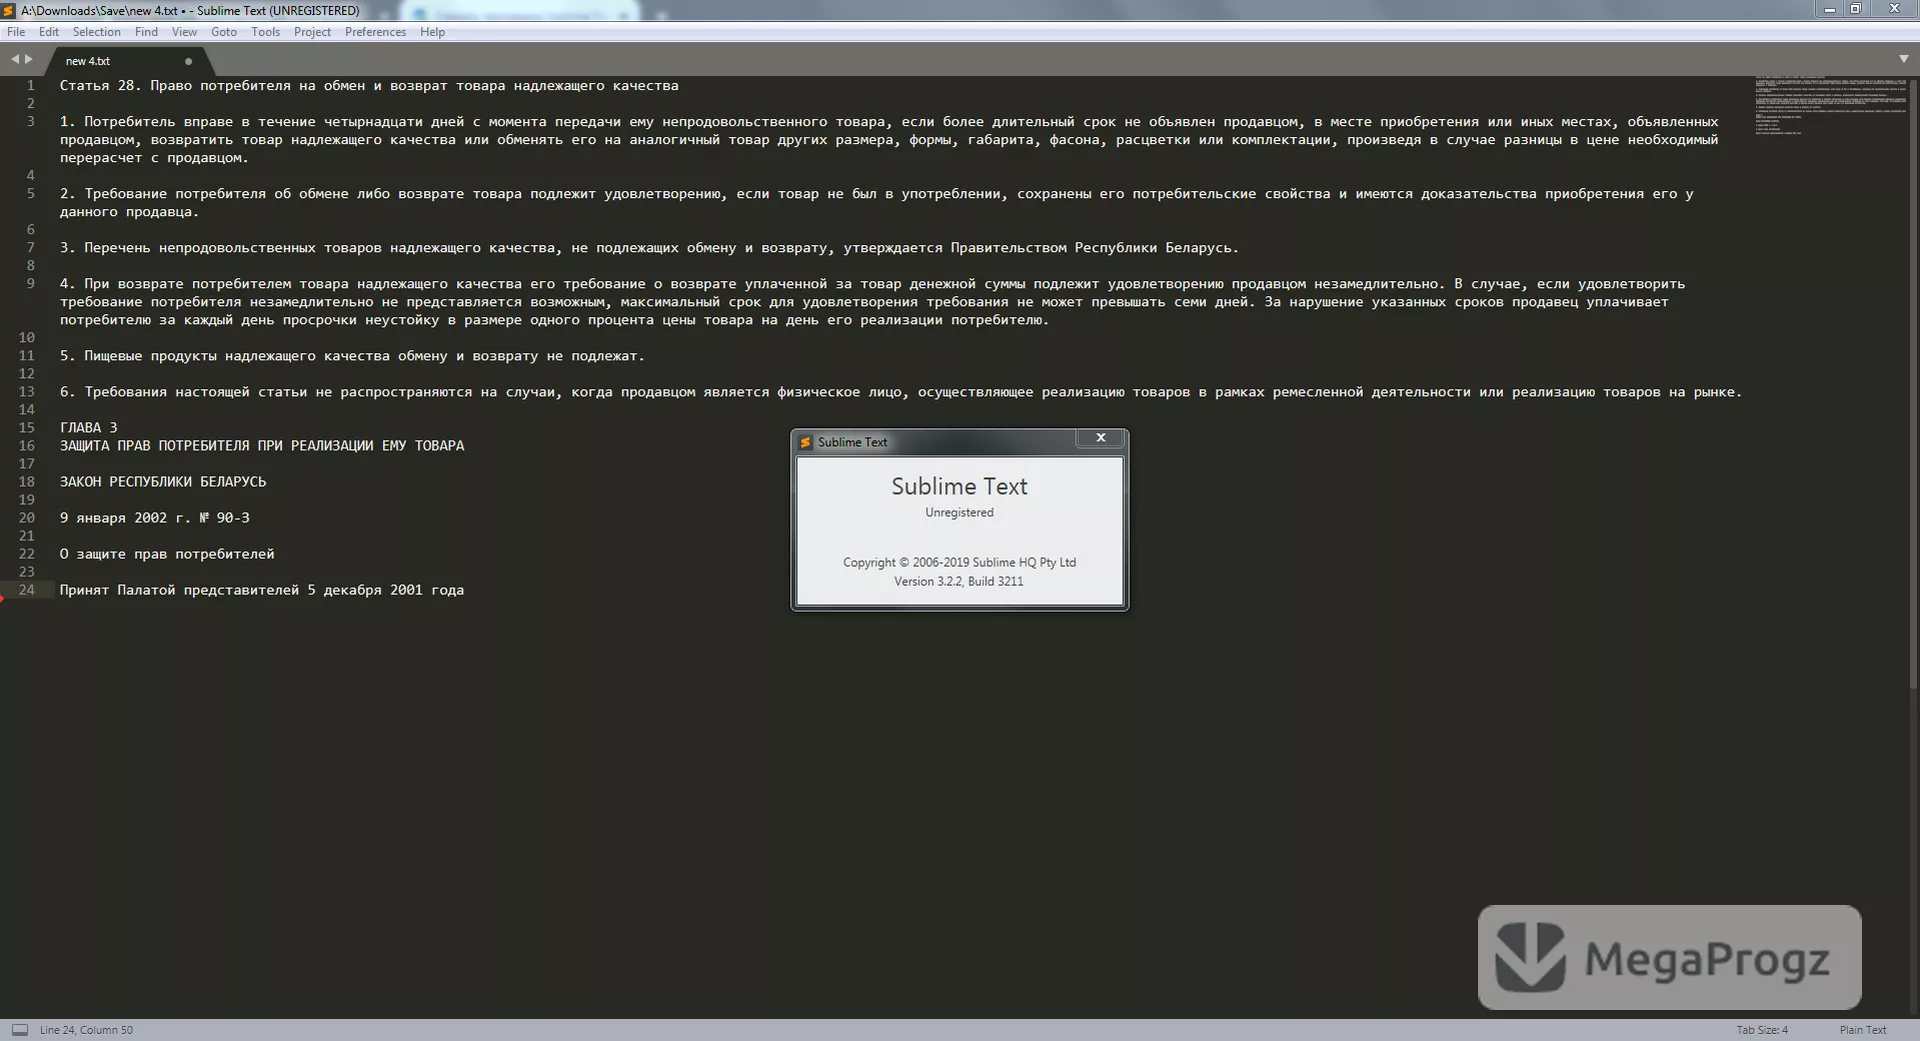The image size is (1920, 1041).
Task: Open the Preferences menu
Action: point(375,32)
